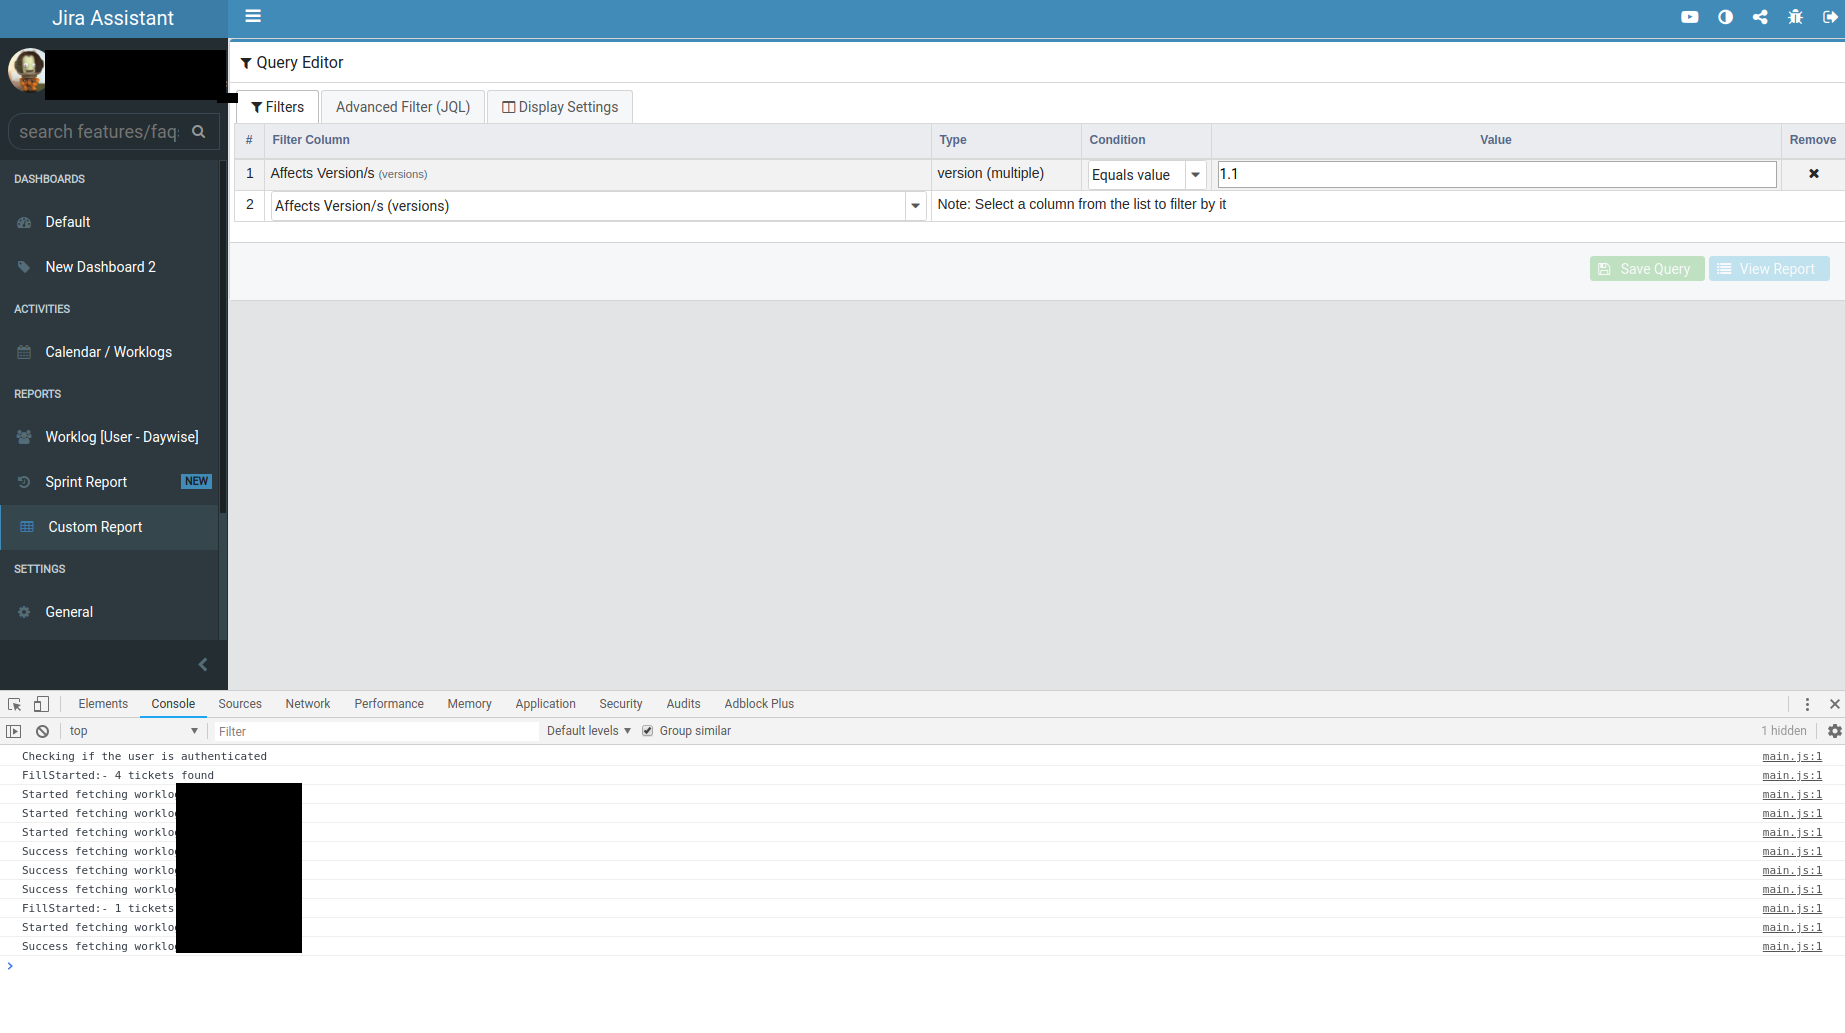
Task: Open DevTools three-dot customize menu
Action: (1807, 704)
